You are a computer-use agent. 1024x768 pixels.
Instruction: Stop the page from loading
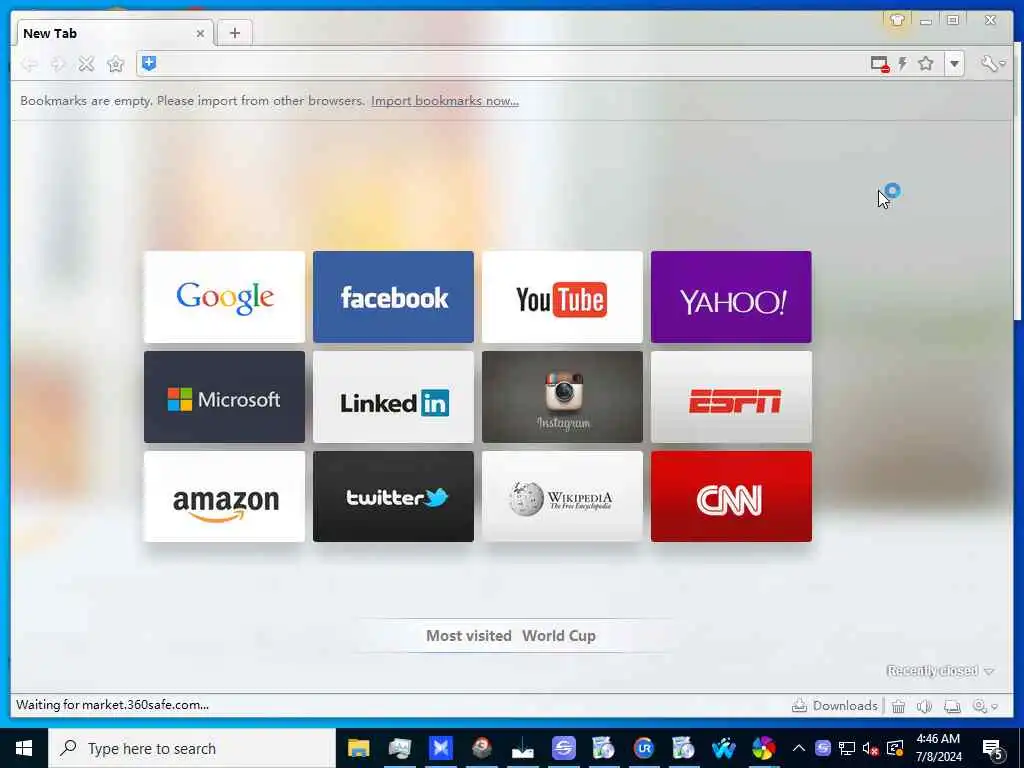(x=86, y=64)
